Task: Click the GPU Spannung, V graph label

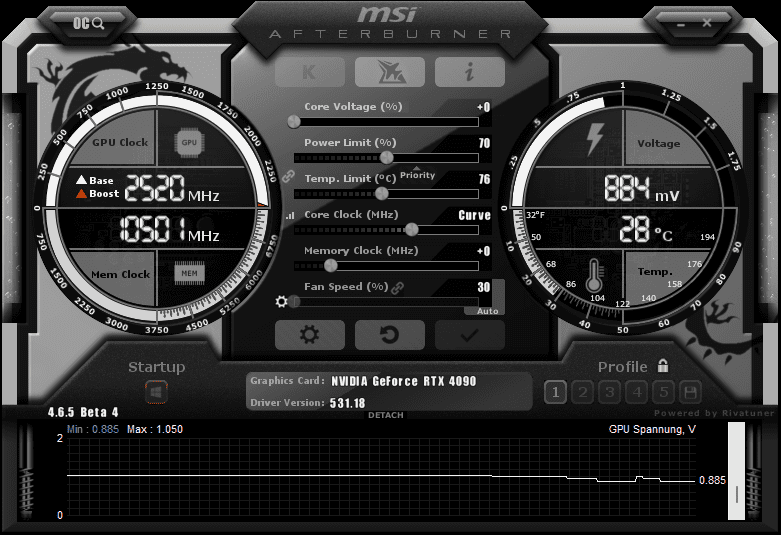Action: (x=652, y=429)
